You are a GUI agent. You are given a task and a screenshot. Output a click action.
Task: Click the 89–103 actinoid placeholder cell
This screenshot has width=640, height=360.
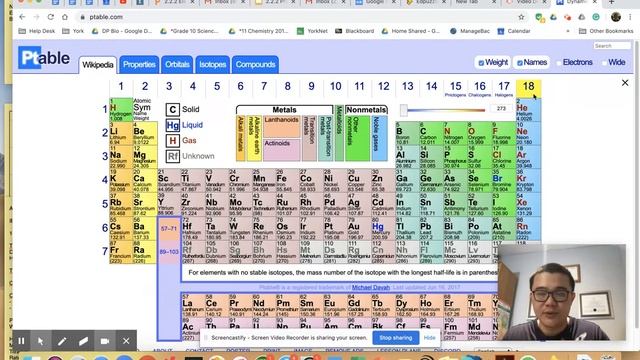[x=169, y=252]
